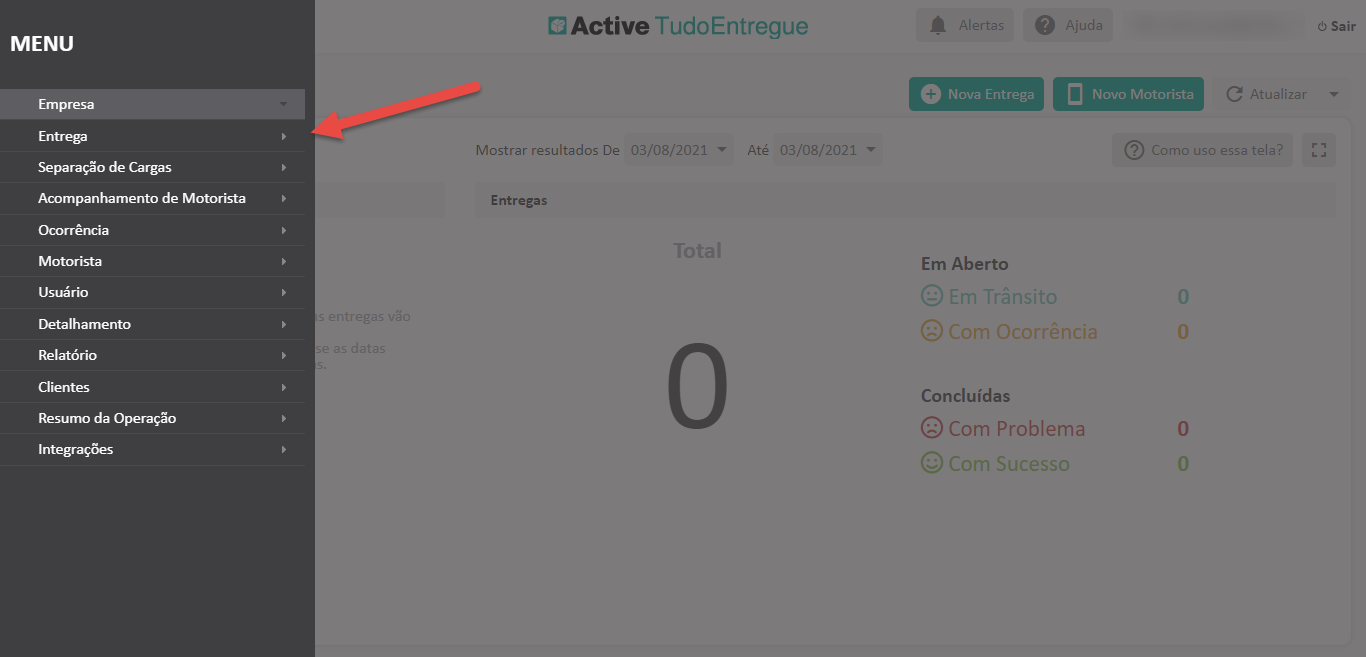
Task: Click the Com Sucesso status link
Action: coord(1009,464)
